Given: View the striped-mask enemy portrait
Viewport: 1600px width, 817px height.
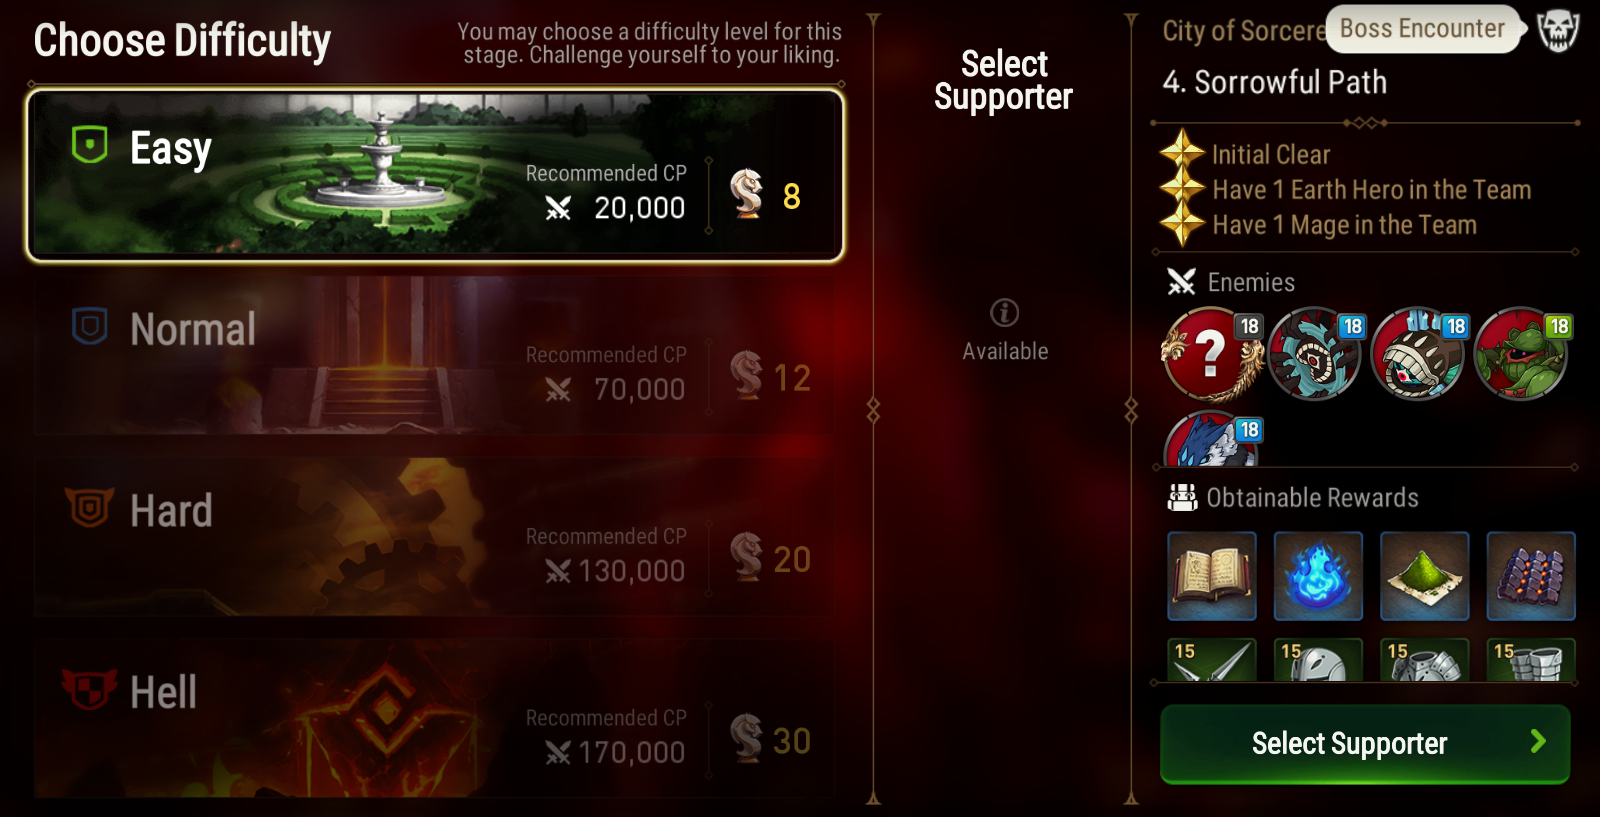Looking at the screenshot, I should tap(1417, 353).
